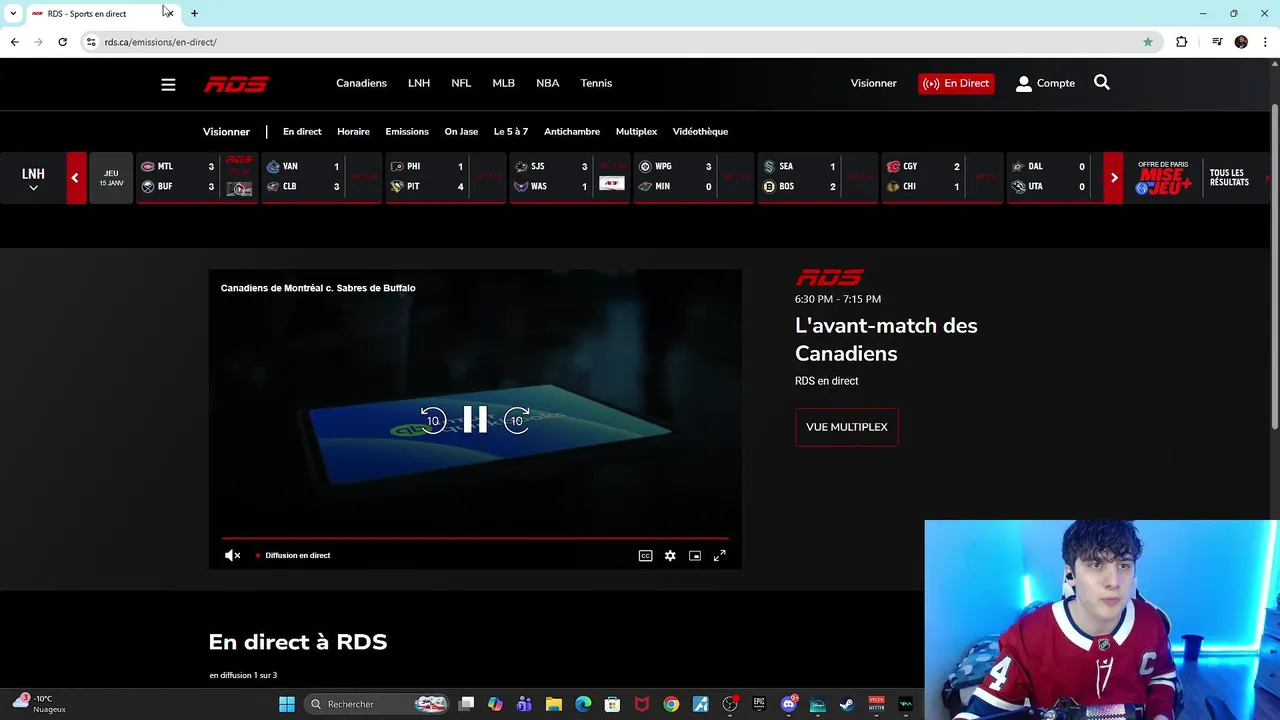
Task: Open Tous les résultats link
Action: [x=1229, y=178]
